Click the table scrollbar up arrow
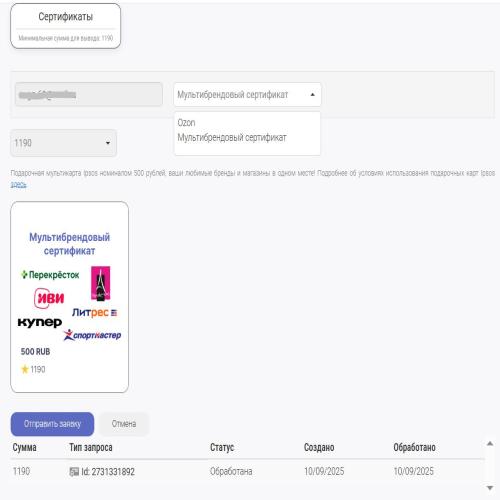This screenshot has height=500, width=500. [x=490, y=444]
